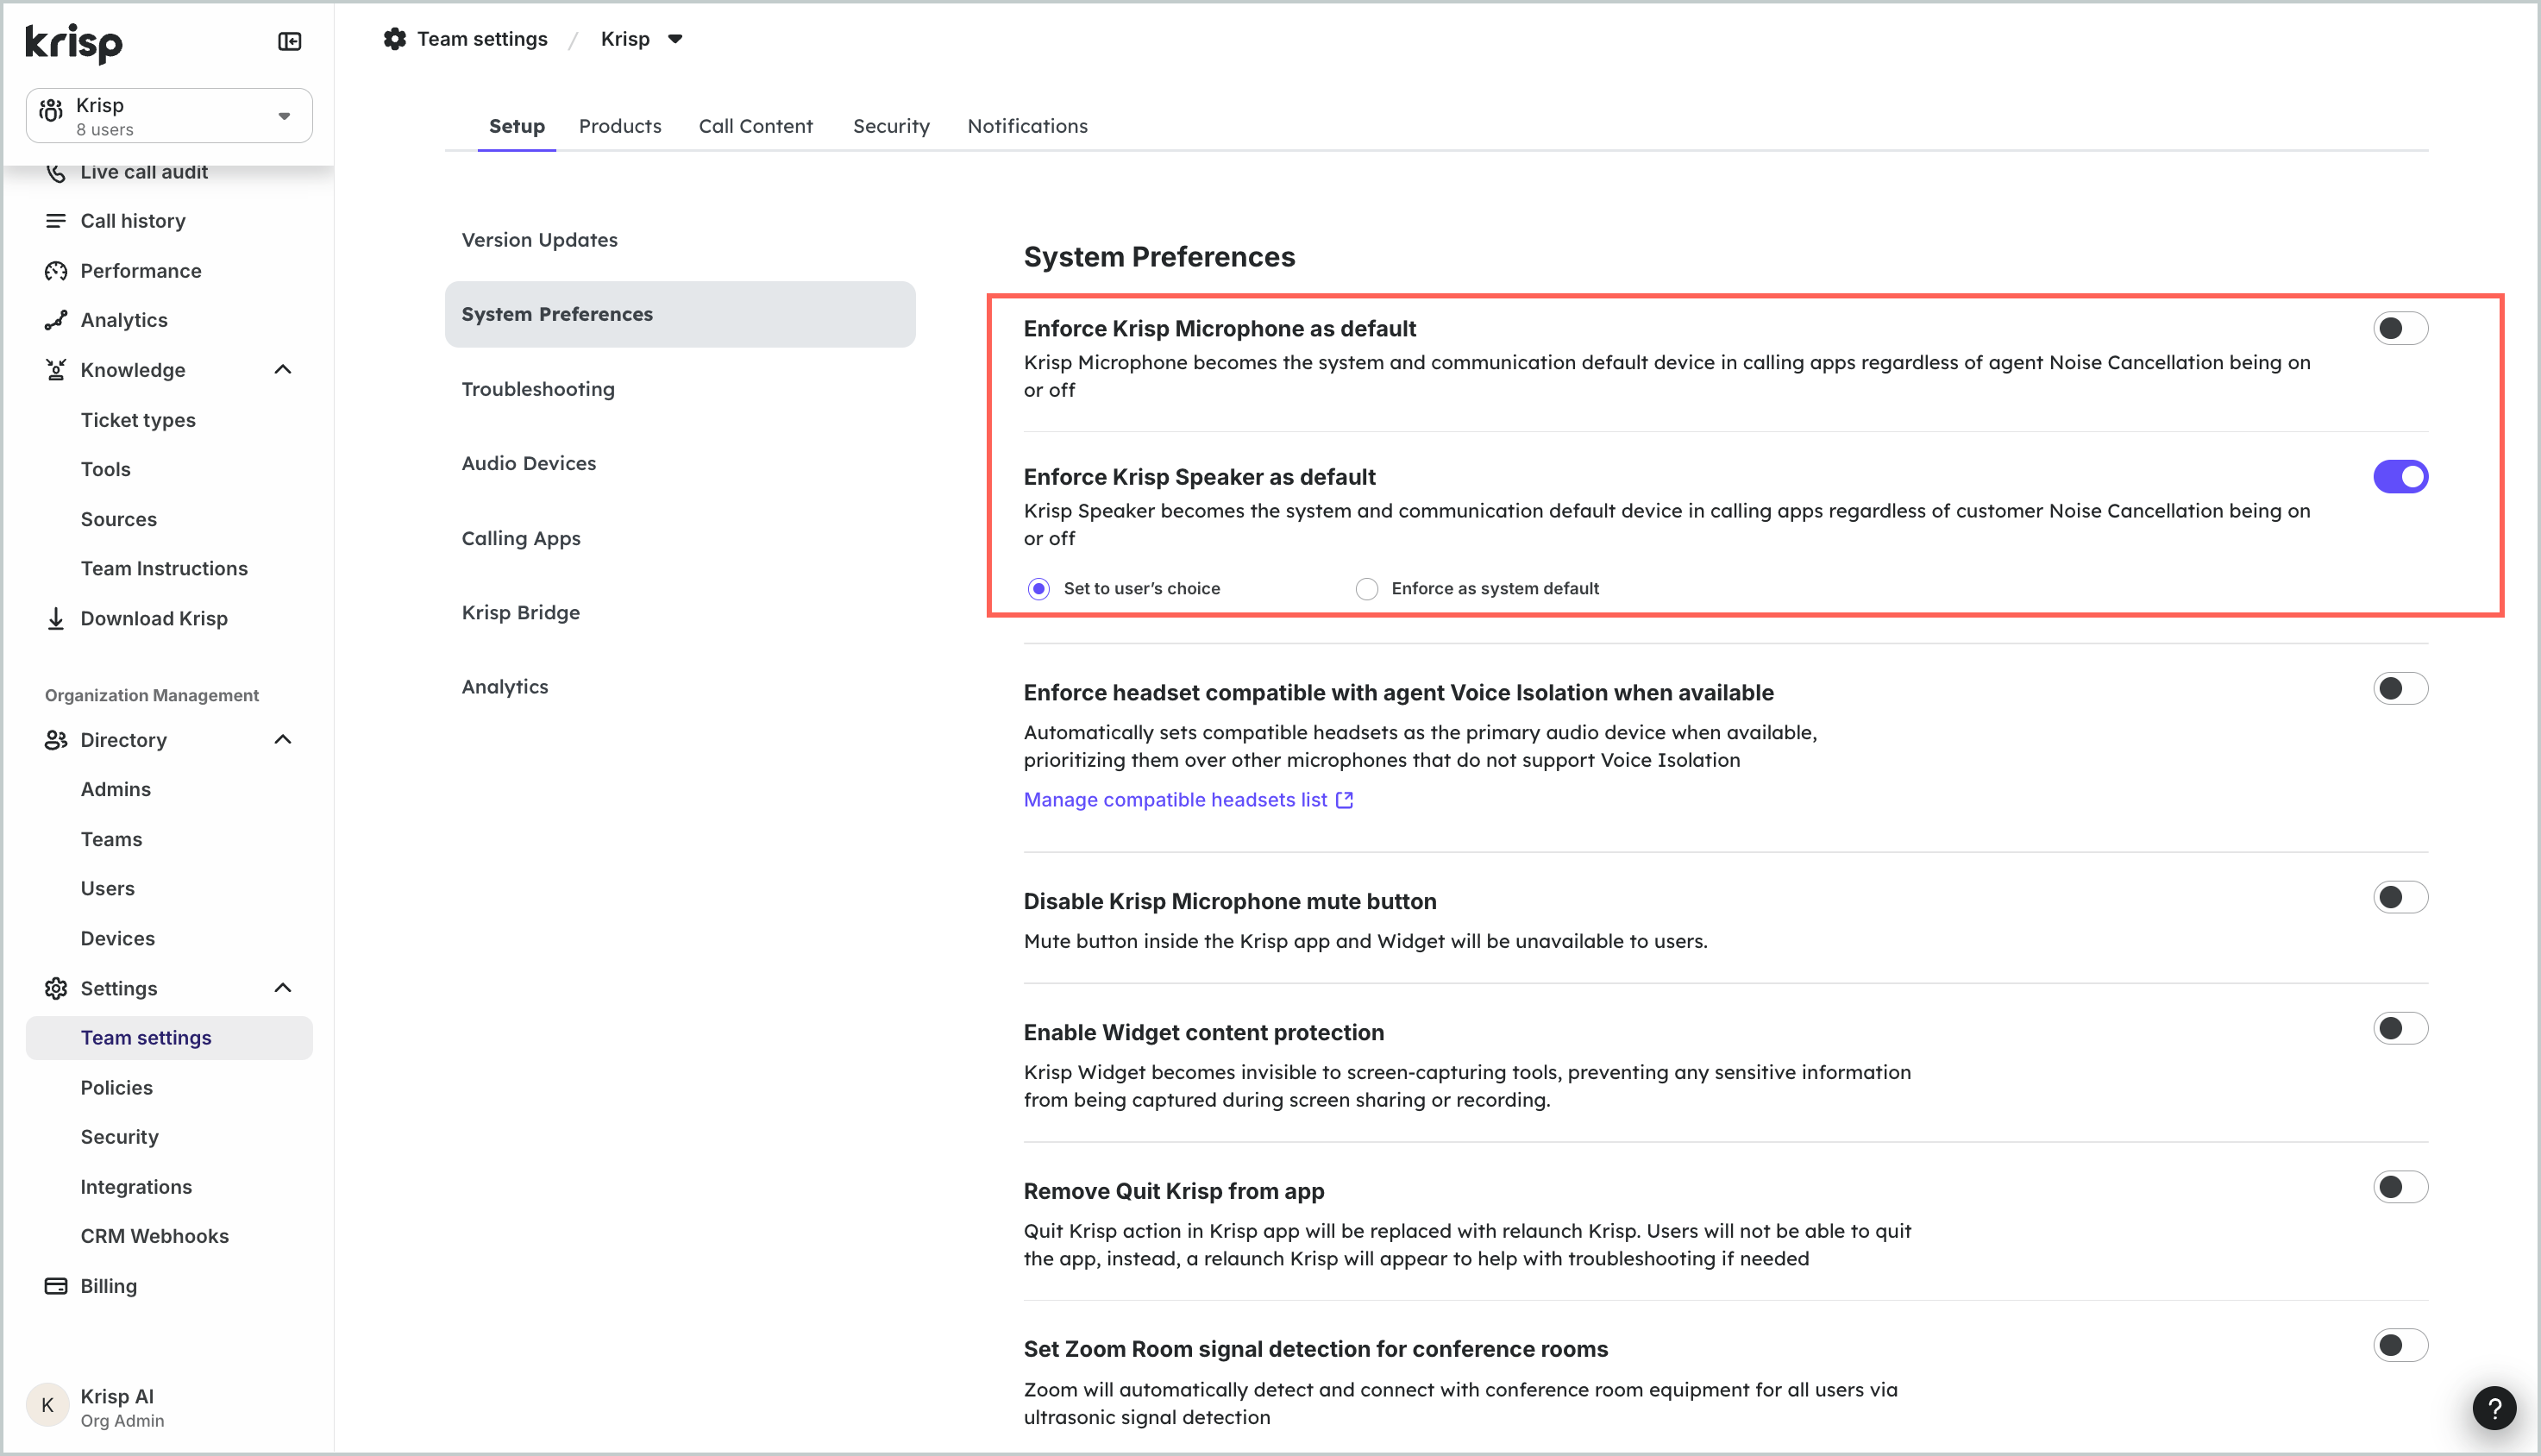Open the Krisp breadcrumb dropdown arrow
The image size is (2541, 1456).
pos(675,39)
